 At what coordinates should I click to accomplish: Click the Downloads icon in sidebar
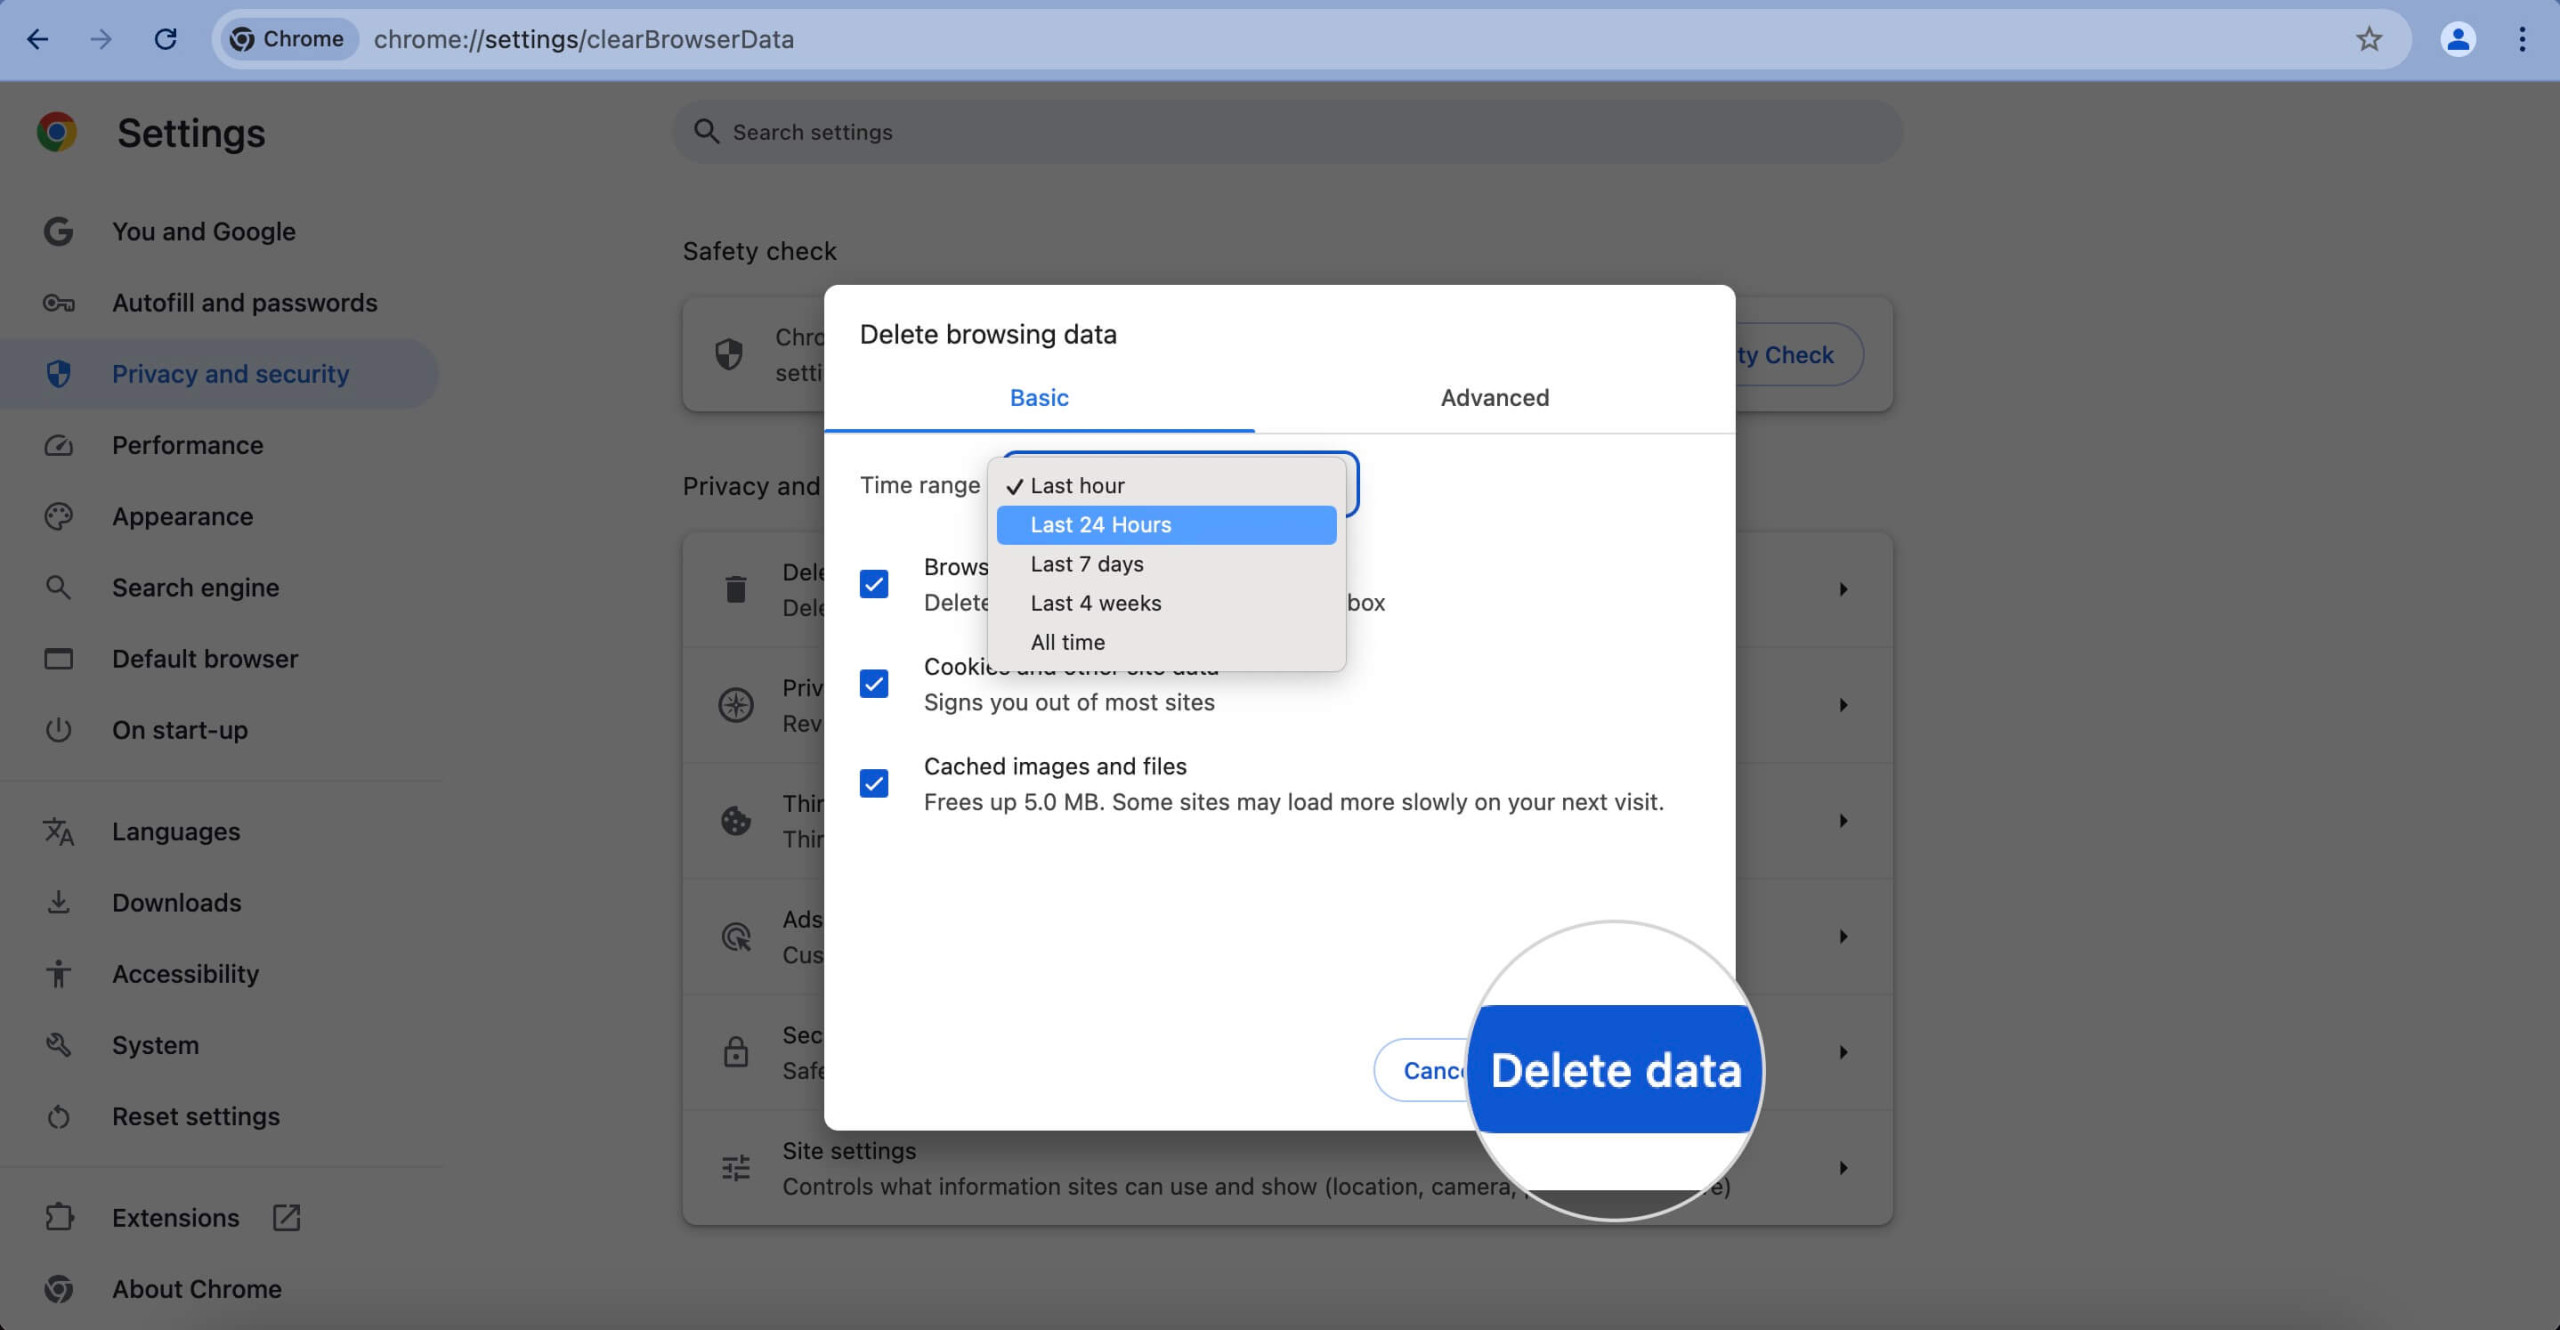pos(58,902)
